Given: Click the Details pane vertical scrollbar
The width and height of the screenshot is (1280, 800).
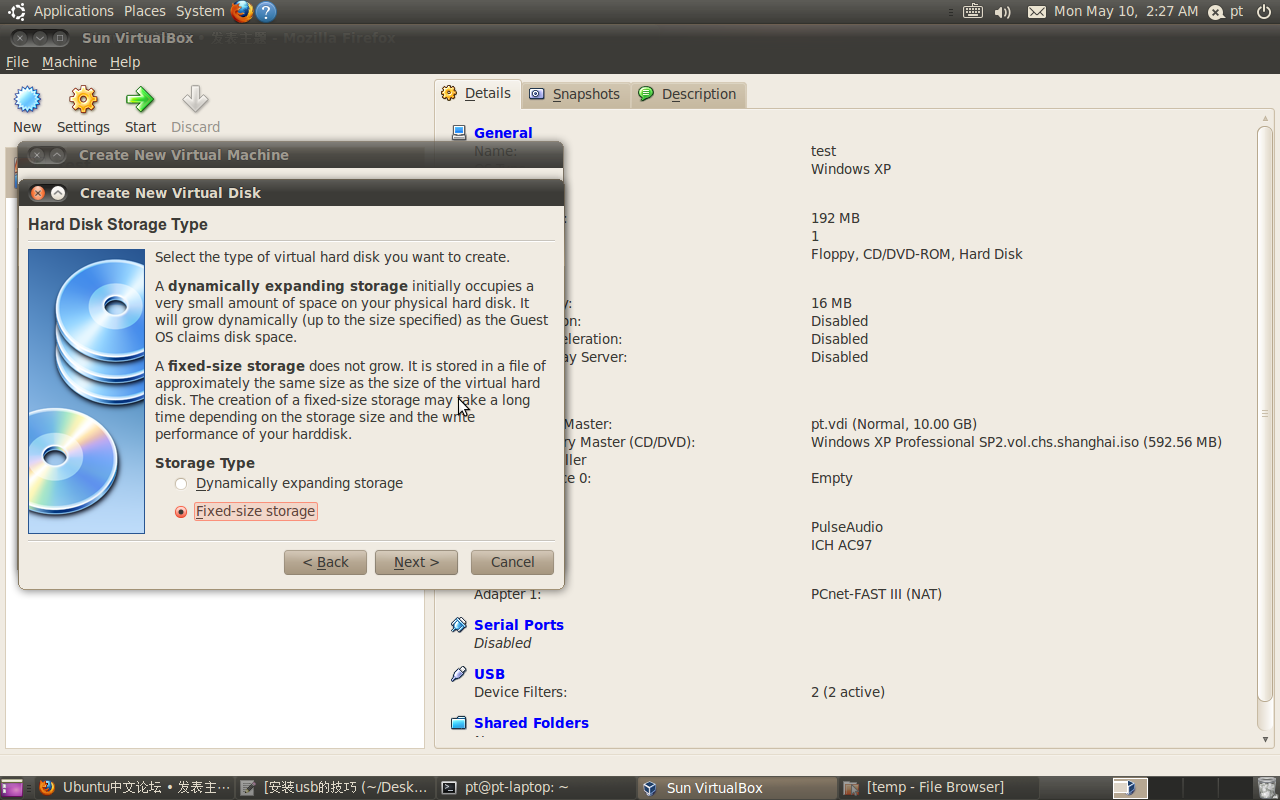Looking at the screenshot, I should (x=1265, y=414).
